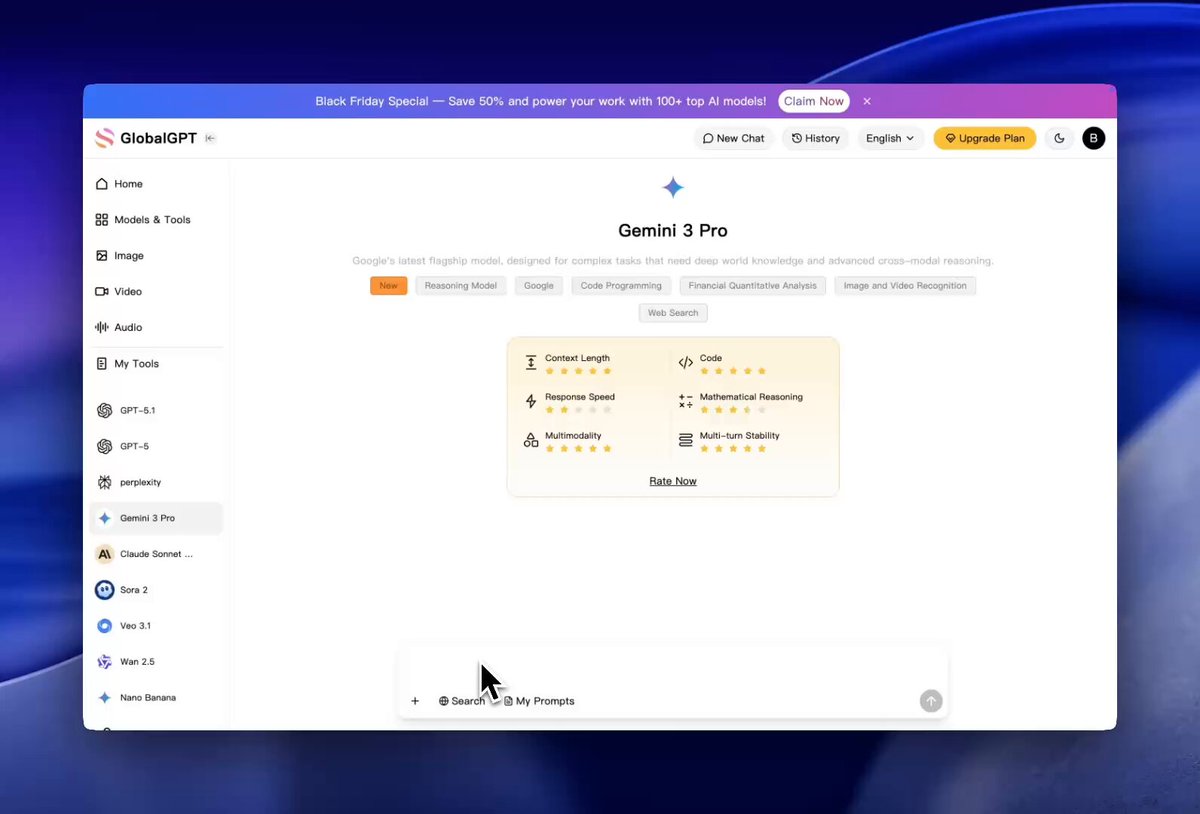Image resolution: width=1200 pixels, height=814 pixels.
Task: Click the Image picture icon
Action: point(101,256)
